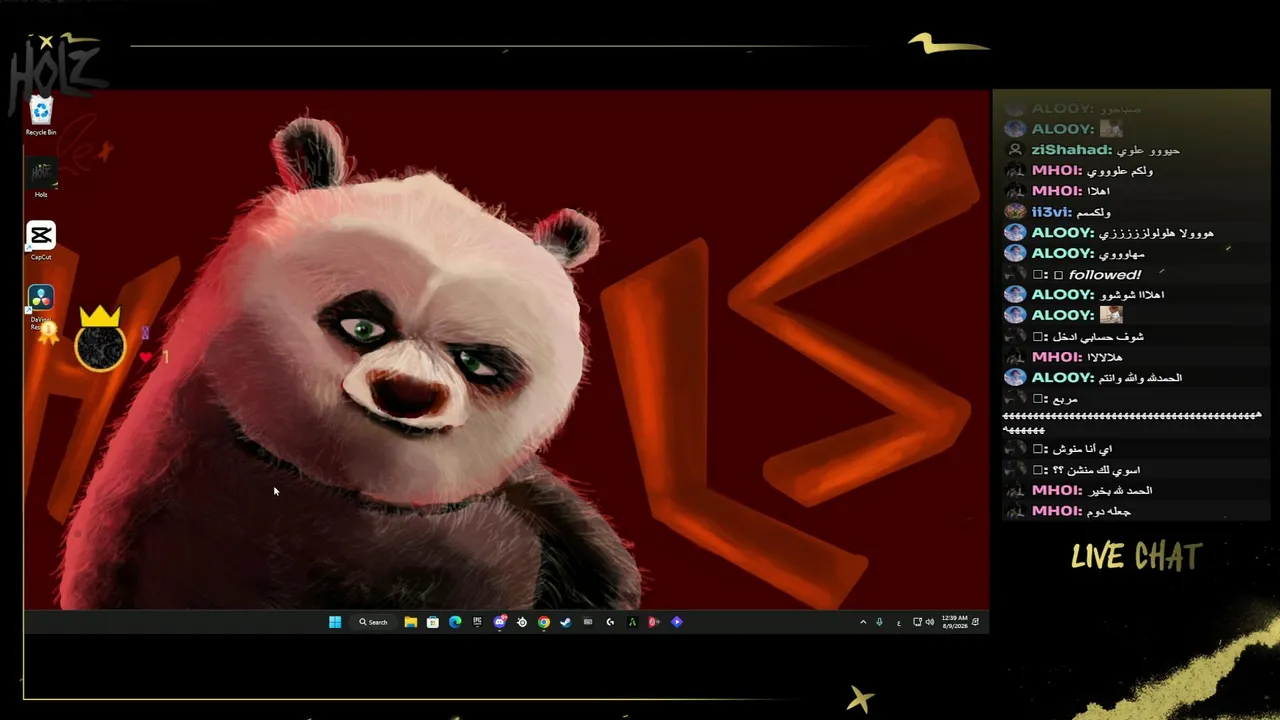Open the clock and date flyout
This screenshot has height=720, width=1280.
954,622
